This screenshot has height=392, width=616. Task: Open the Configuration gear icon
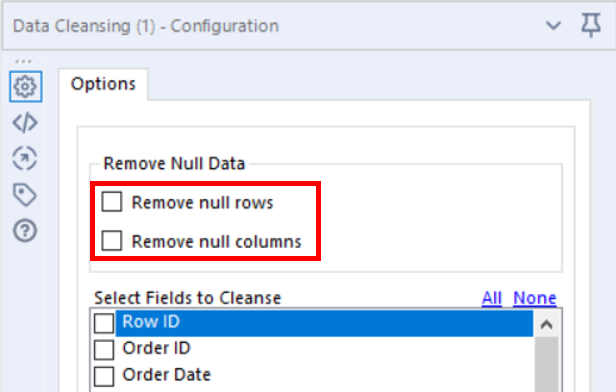pos(26,86)
